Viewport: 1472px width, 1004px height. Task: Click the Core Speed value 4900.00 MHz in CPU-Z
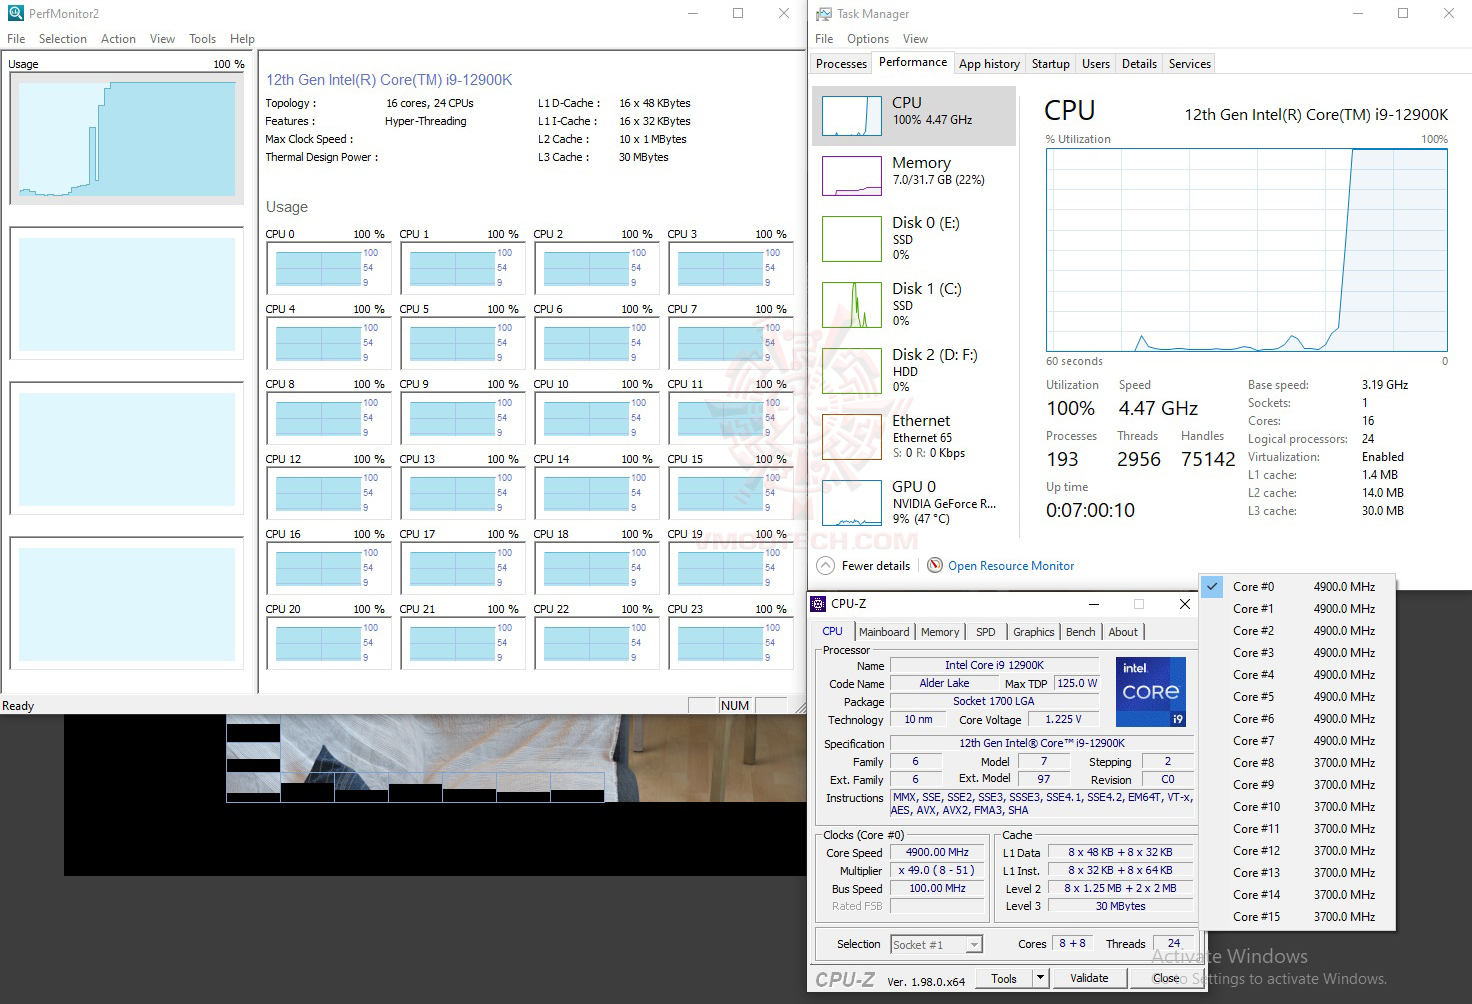[x=937, y=853]
